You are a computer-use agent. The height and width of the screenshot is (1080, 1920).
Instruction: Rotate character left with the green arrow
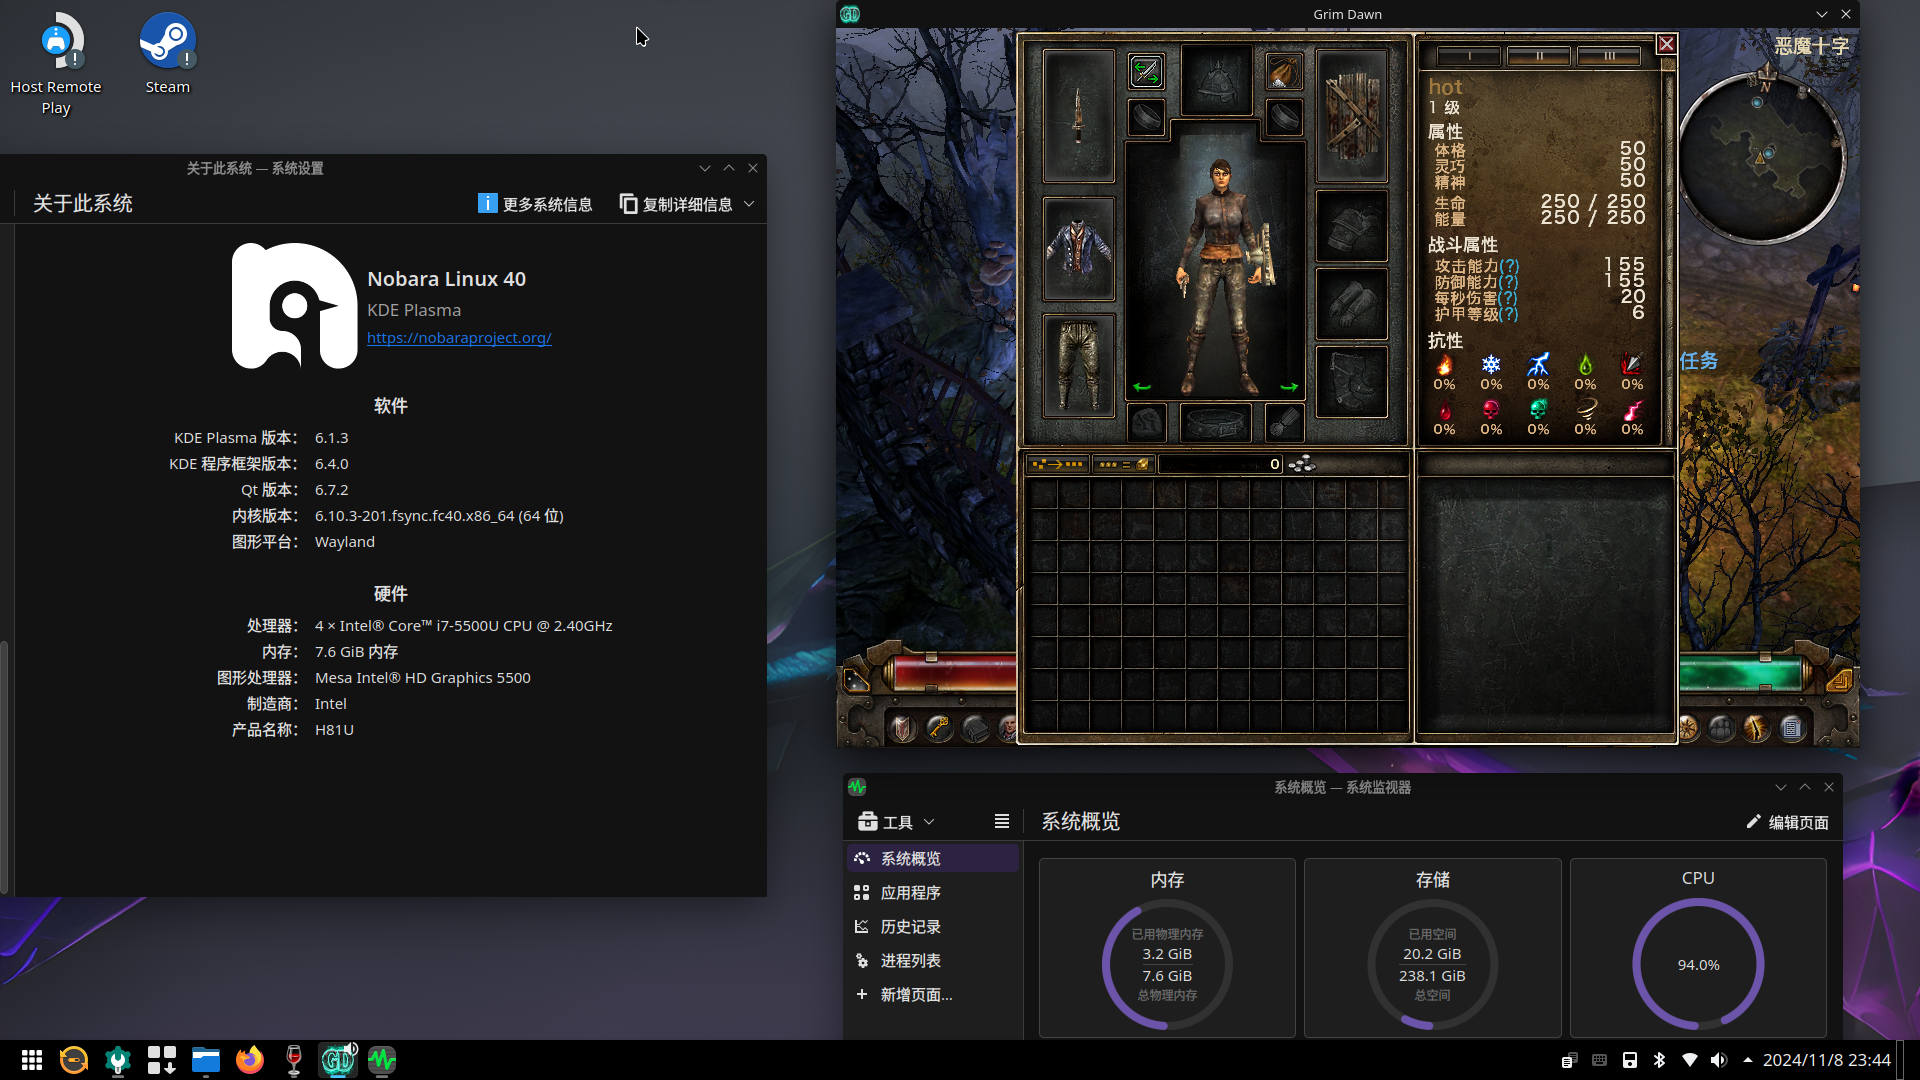(1142, 387)
